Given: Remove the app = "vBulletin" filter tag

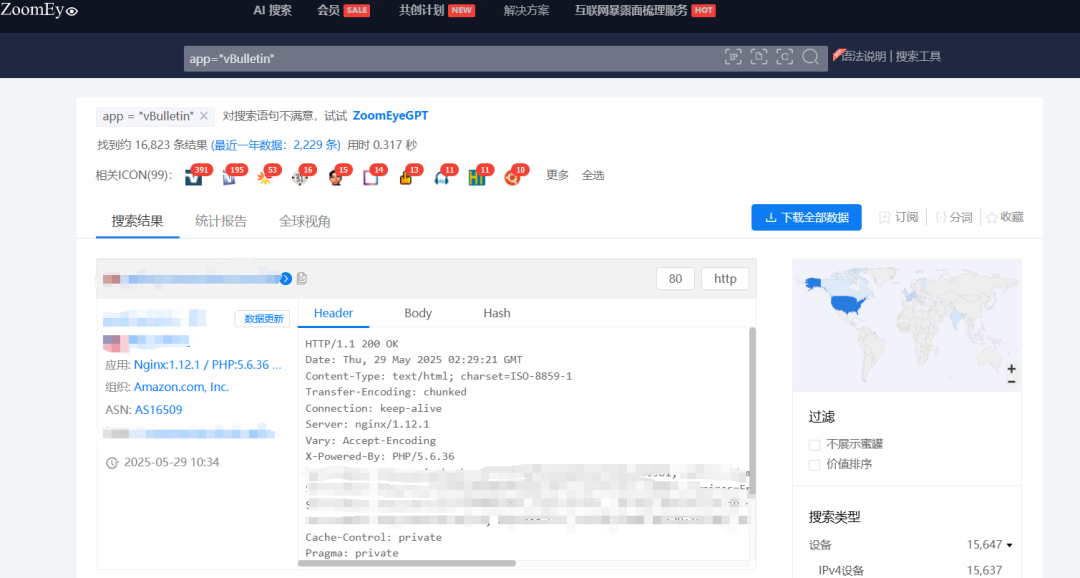Looking at the screenshot, I should click(204, 116).
